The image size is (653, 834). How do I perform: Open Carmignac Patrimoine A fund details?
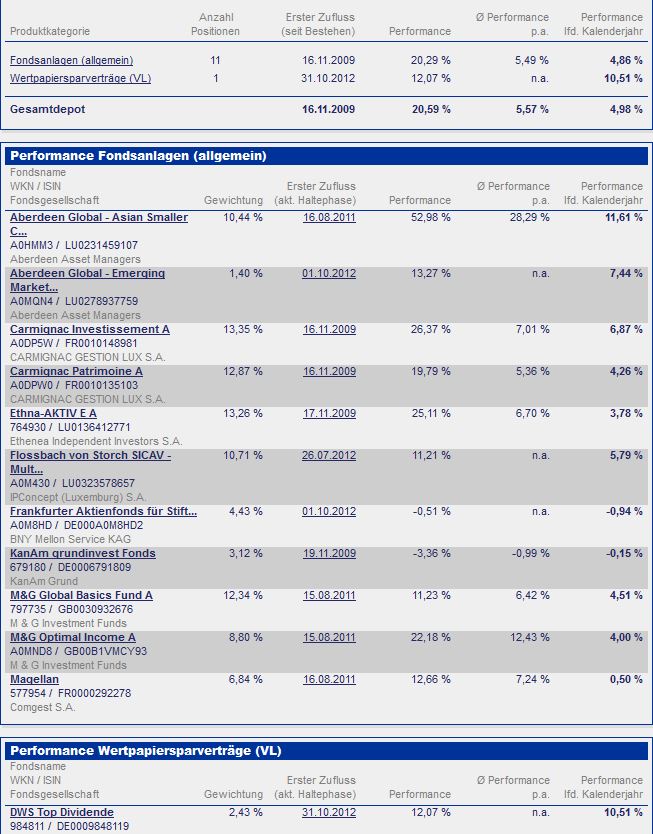tap(76, 371)
